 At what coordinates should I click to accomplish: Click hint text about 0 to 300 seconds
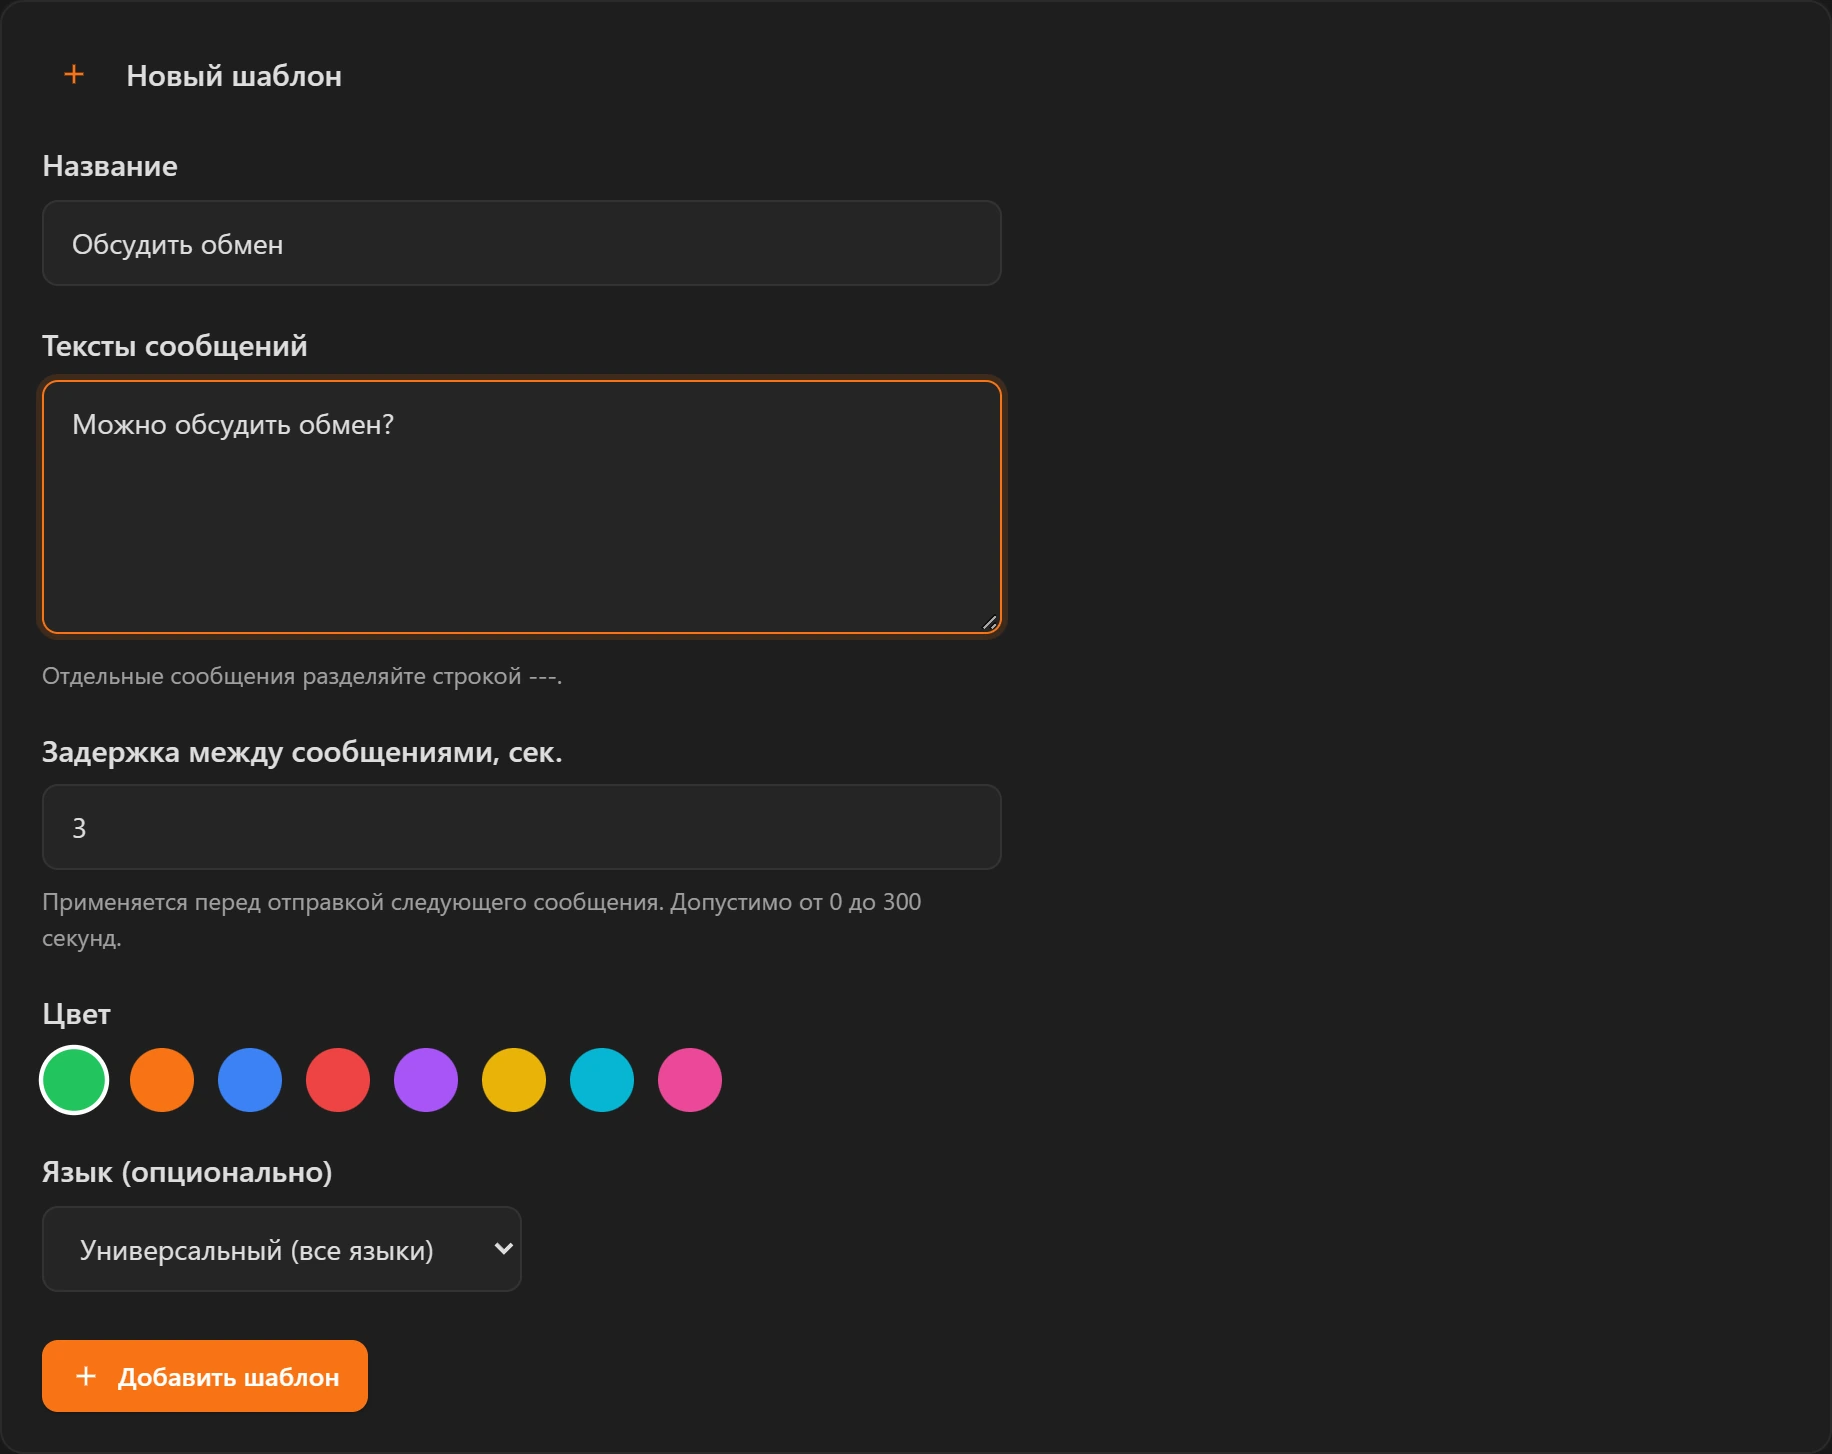481,920
